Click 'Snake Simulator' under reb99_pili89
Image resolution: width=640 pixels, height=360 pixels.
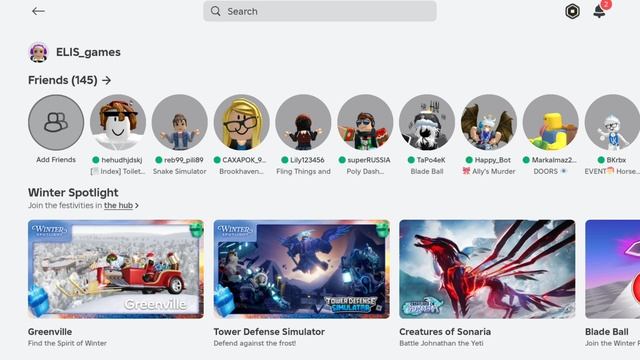[x=180, y=171]
